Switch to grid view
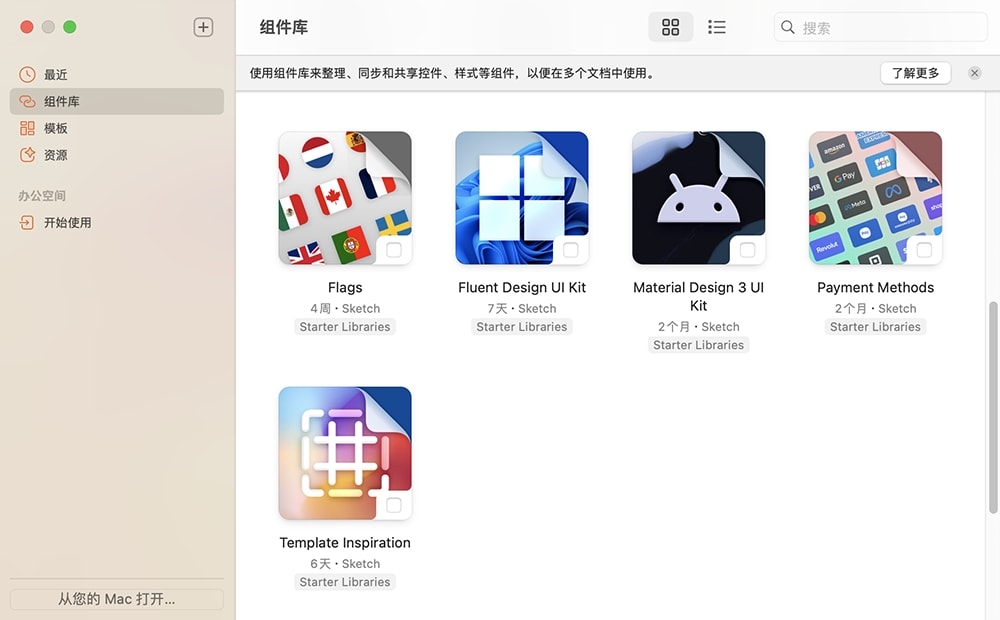This screenshot has width=1000, height=620. click(670, 27)
